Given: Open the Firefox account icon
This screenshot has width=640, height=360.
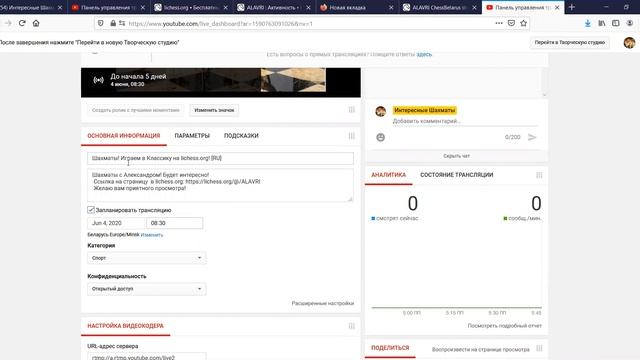Looking at the screenshot, I should tap(630, 23).
